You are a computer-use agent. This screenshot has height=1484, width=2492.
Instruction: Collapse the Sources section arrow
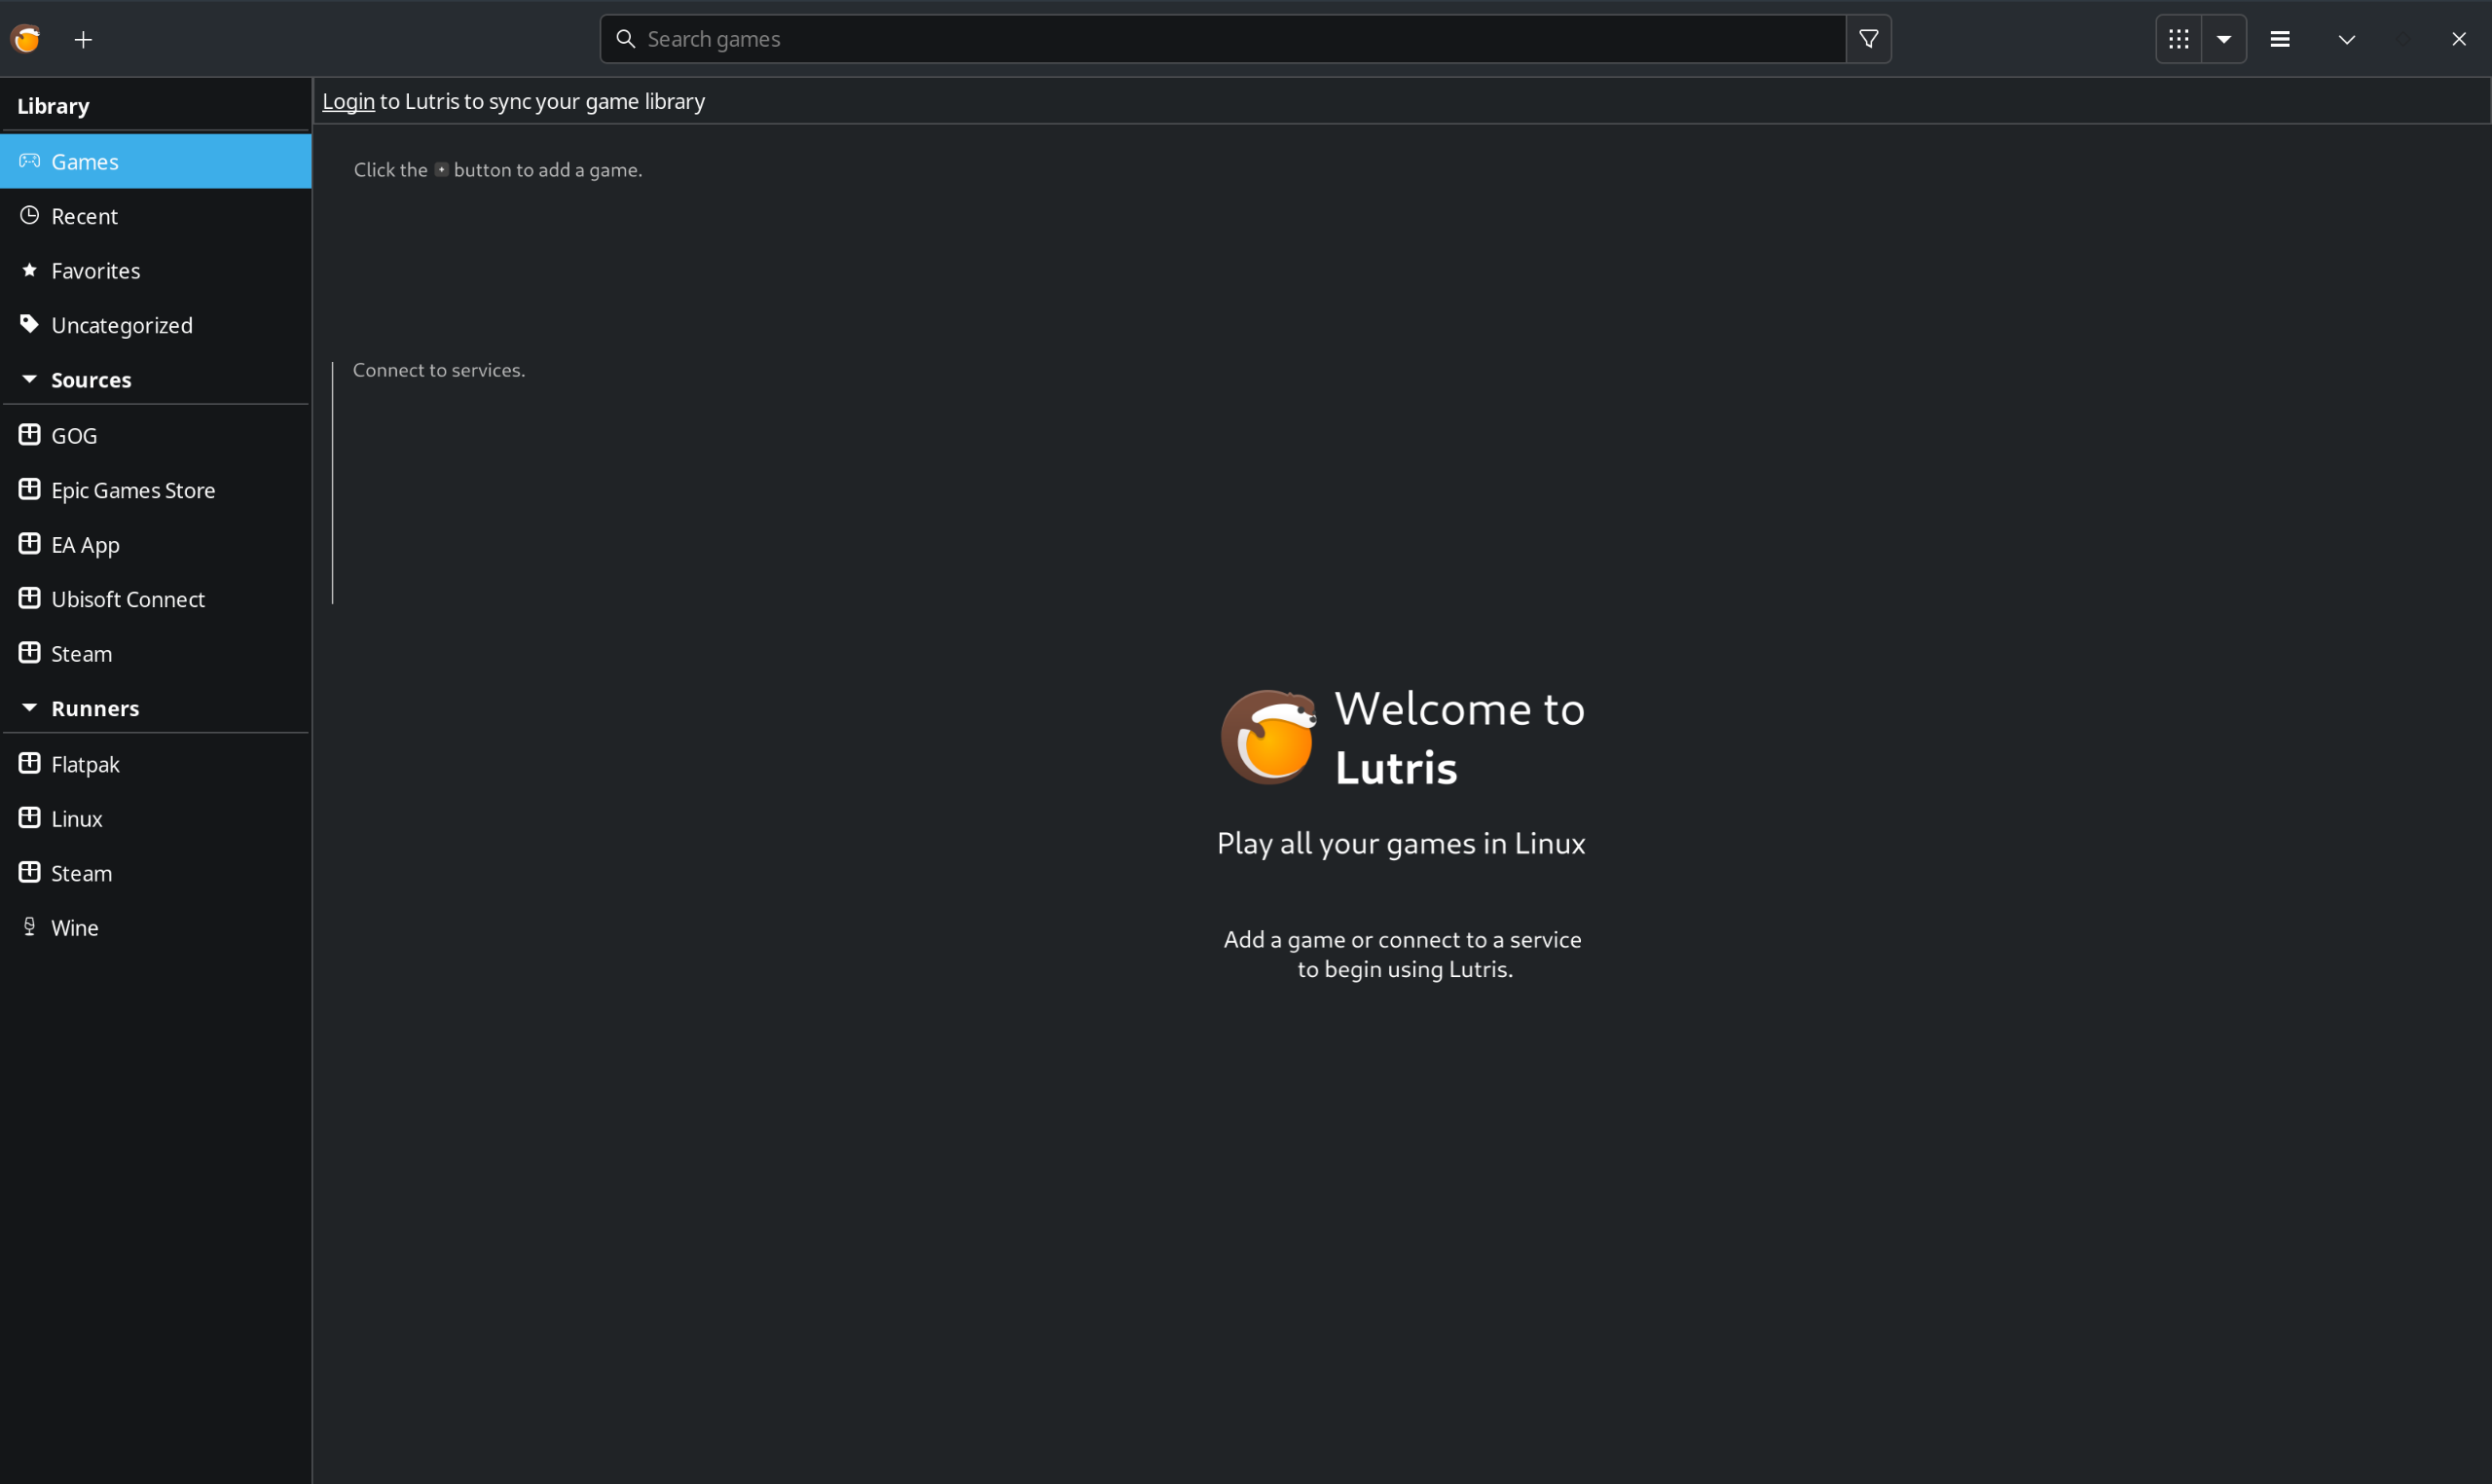pyautogui.click(x=29, y=379)
